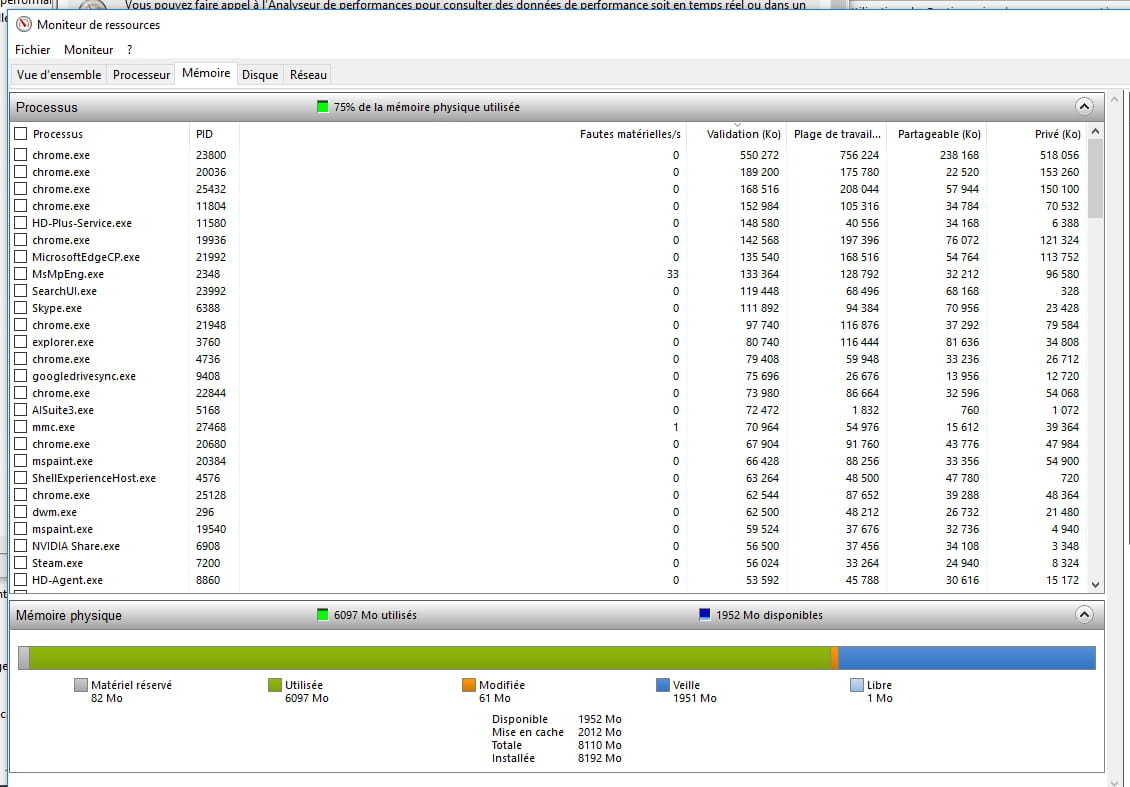Toggle the select-all Processus header checkbox
1130x787 pixels.
[x=21, y=133]
